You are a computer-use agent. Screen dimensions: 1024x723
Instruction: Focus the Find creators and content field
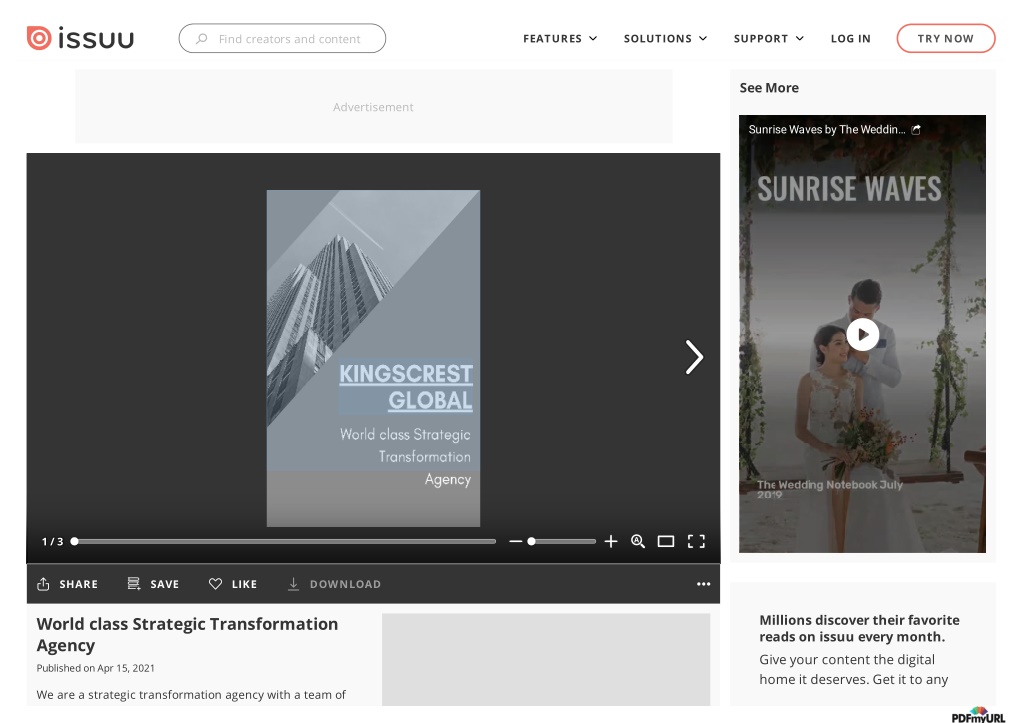(282, 39)
